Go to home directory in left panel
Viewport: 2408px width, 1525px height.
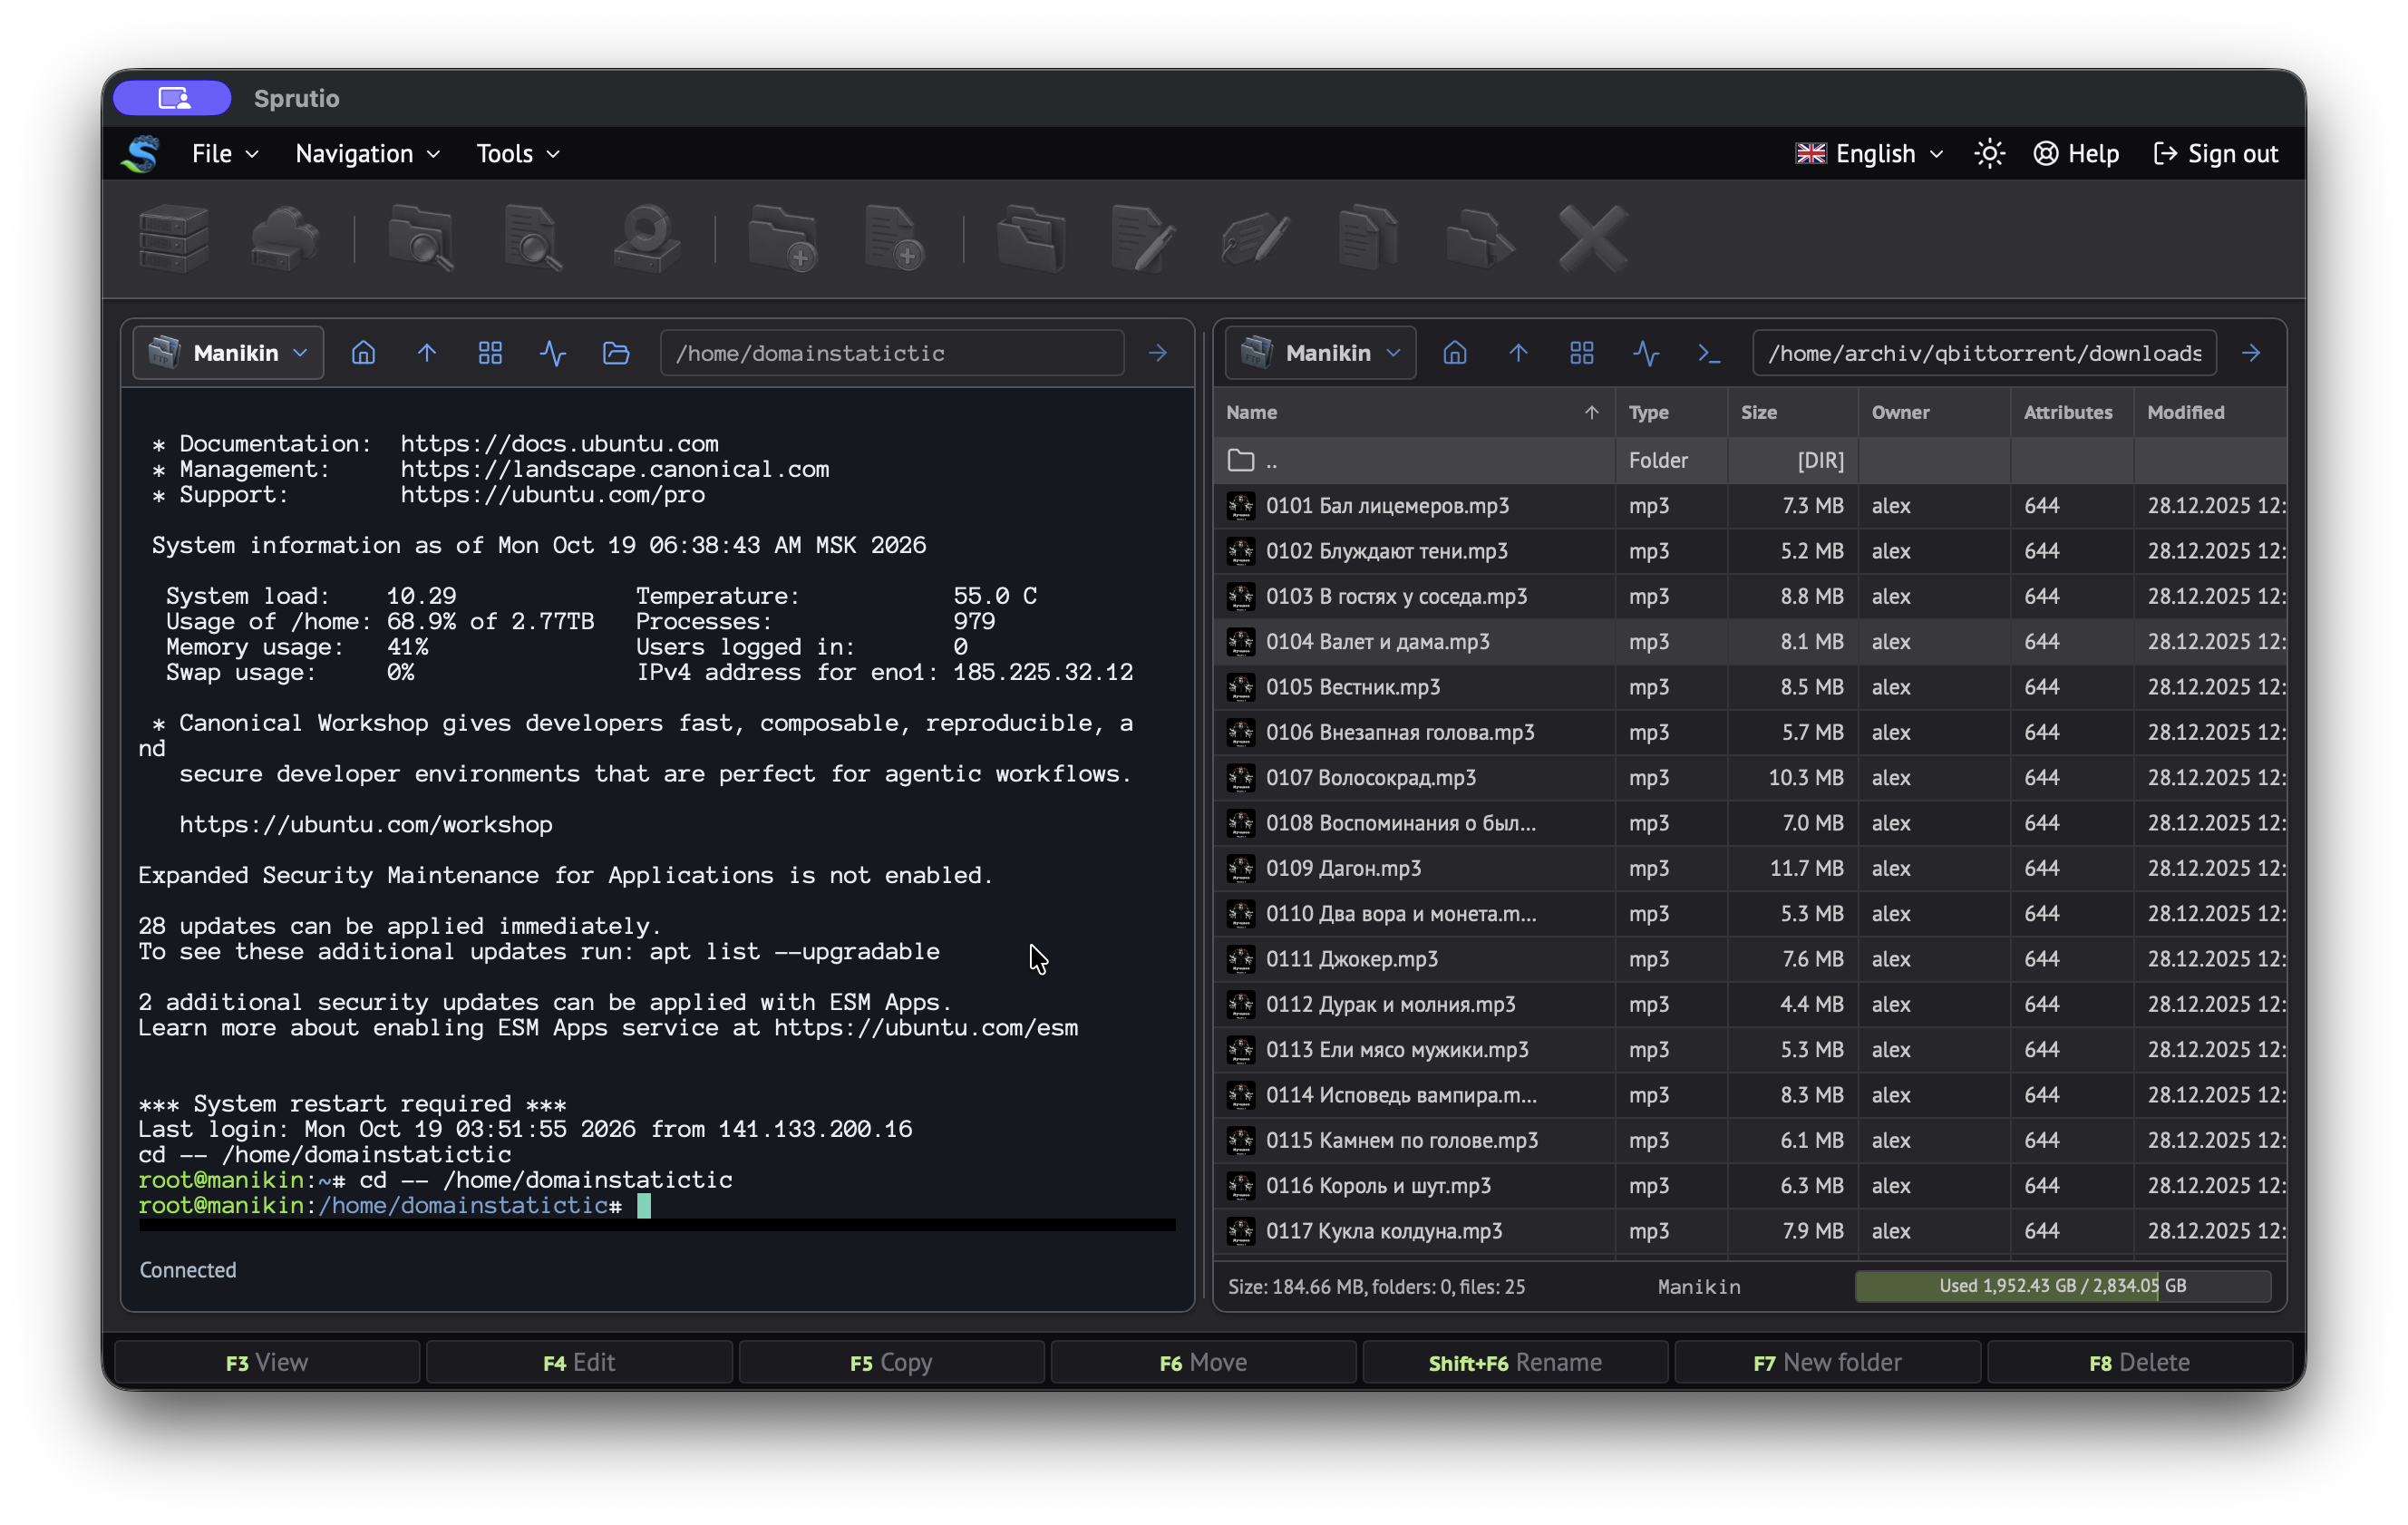point(363,353)
